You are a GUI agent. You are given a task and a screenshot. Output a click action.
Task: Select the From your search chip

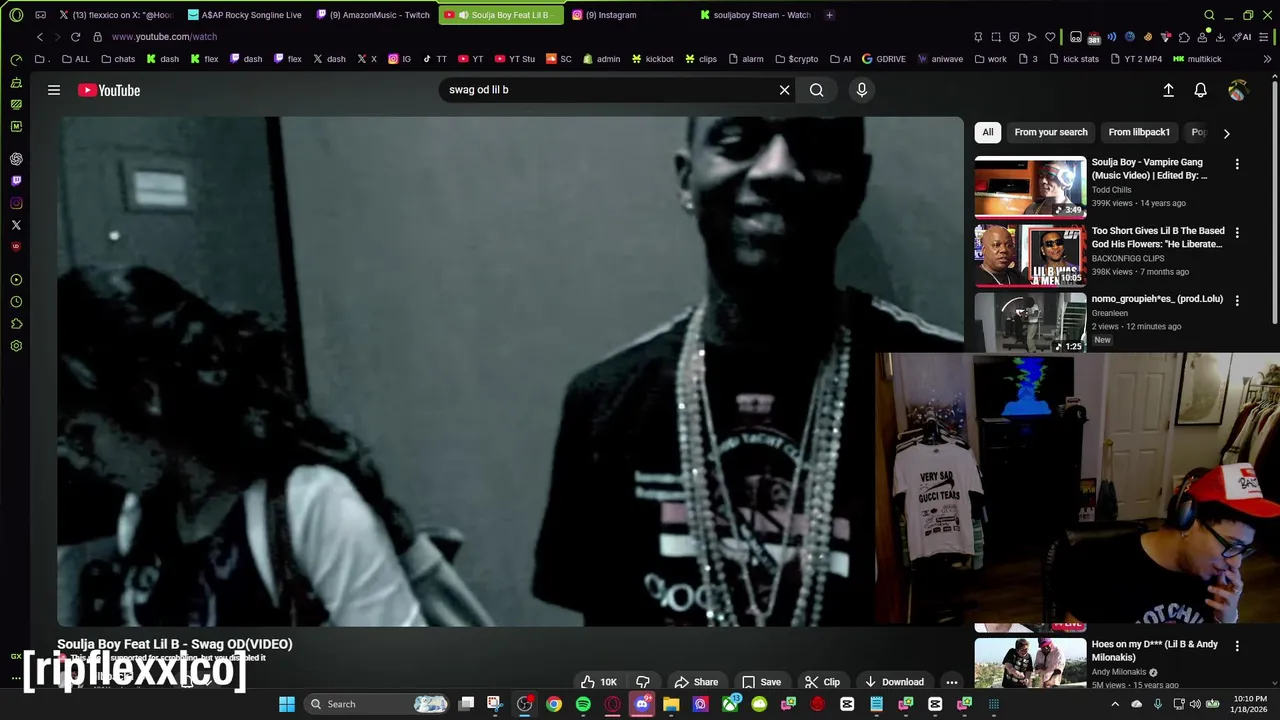coord(1051,132)
